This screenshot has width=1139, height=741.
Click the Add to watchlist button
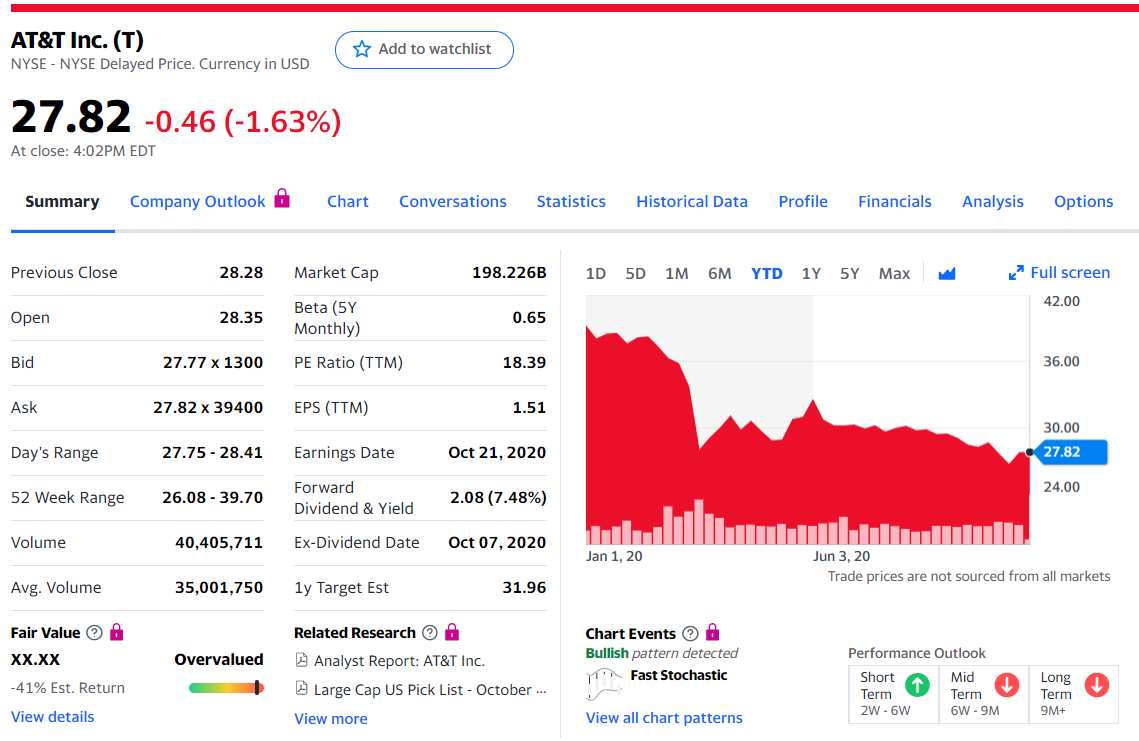[x=424, y=50]
